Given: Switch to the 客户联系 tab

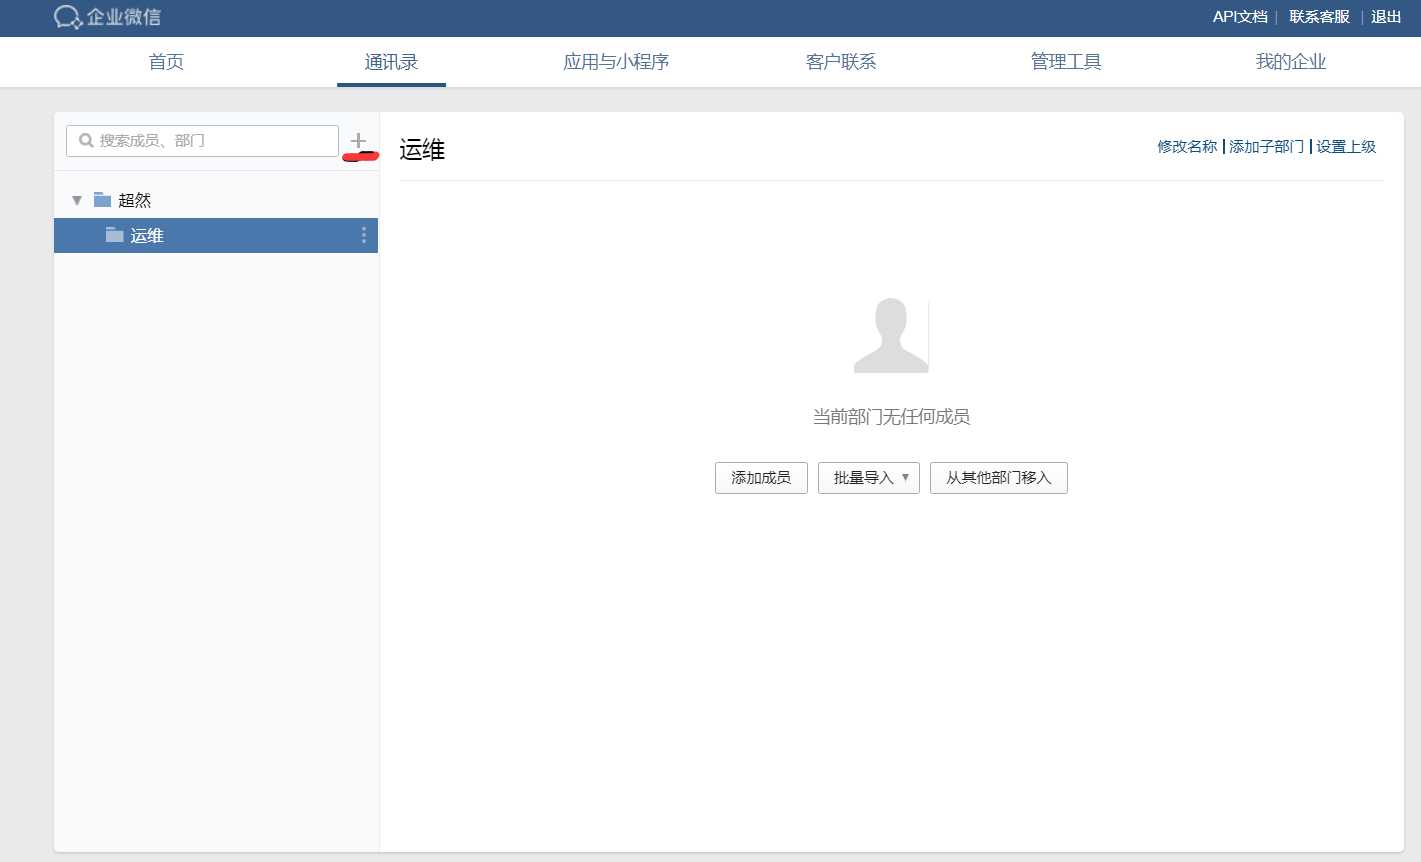Looking at the screenshot, I should [x=841, y=62].
